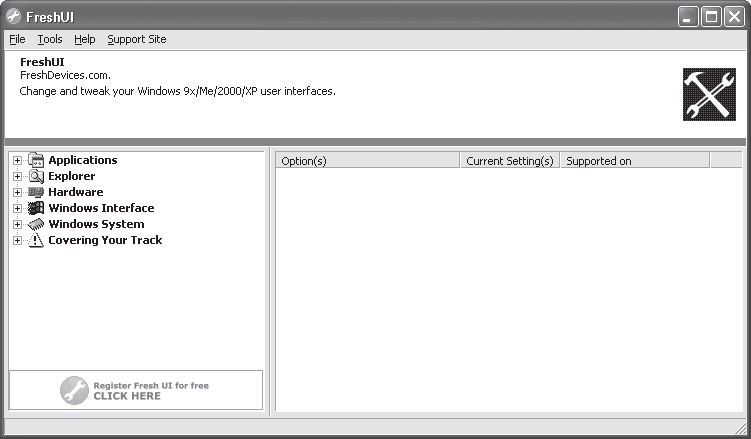Close the FreshUI window
The width and height of the screenshot is (751, 439).
[x=734, y=17]
